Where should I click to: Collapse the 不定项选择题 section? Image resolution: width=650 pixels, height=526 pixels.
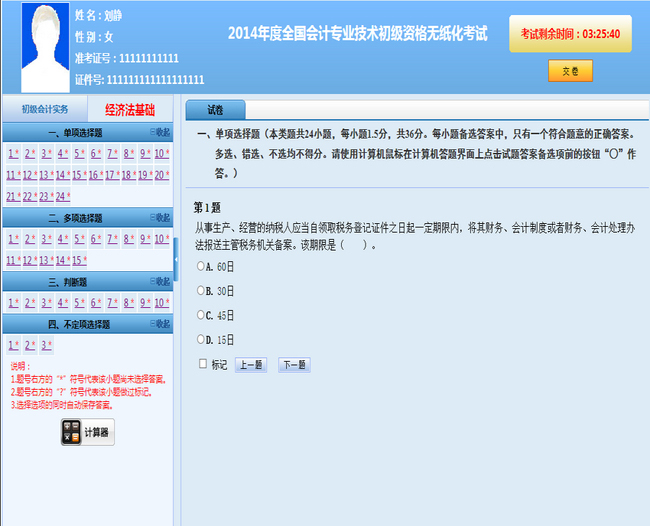tap(159, 324)
